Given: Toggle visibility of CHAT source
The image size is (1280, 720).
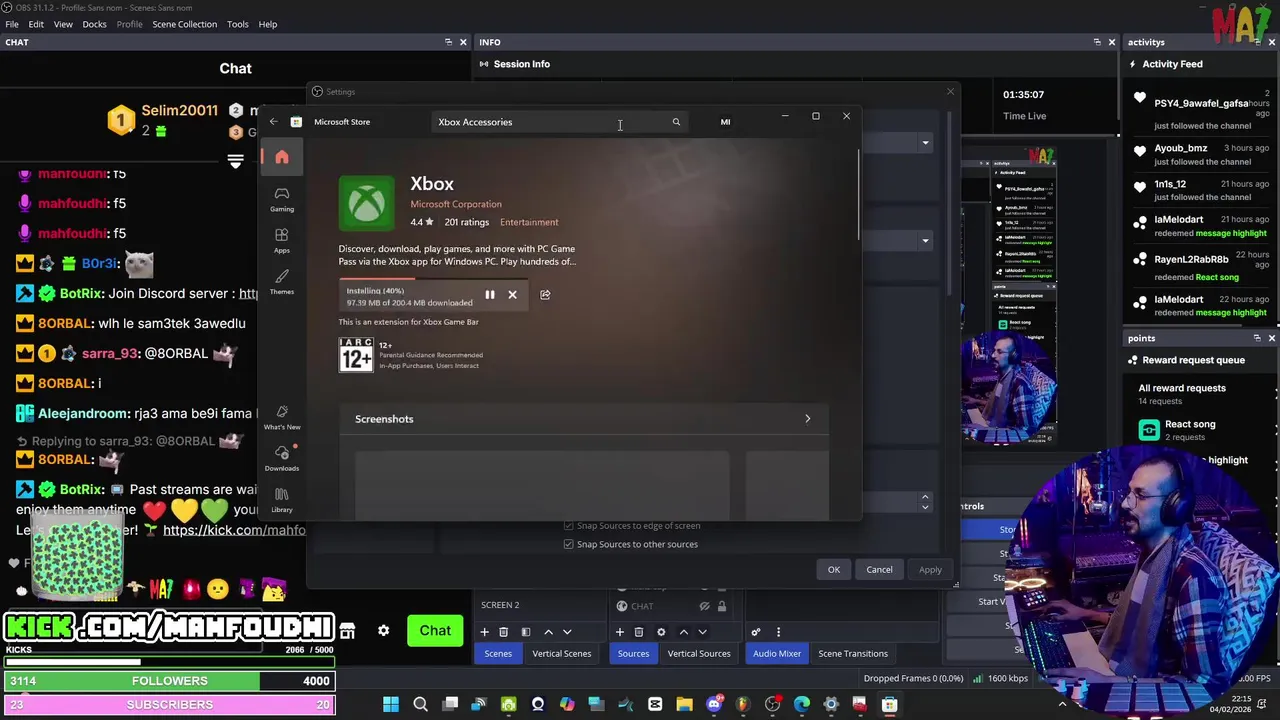Looking at the screenshot, I should pos(704,606).
